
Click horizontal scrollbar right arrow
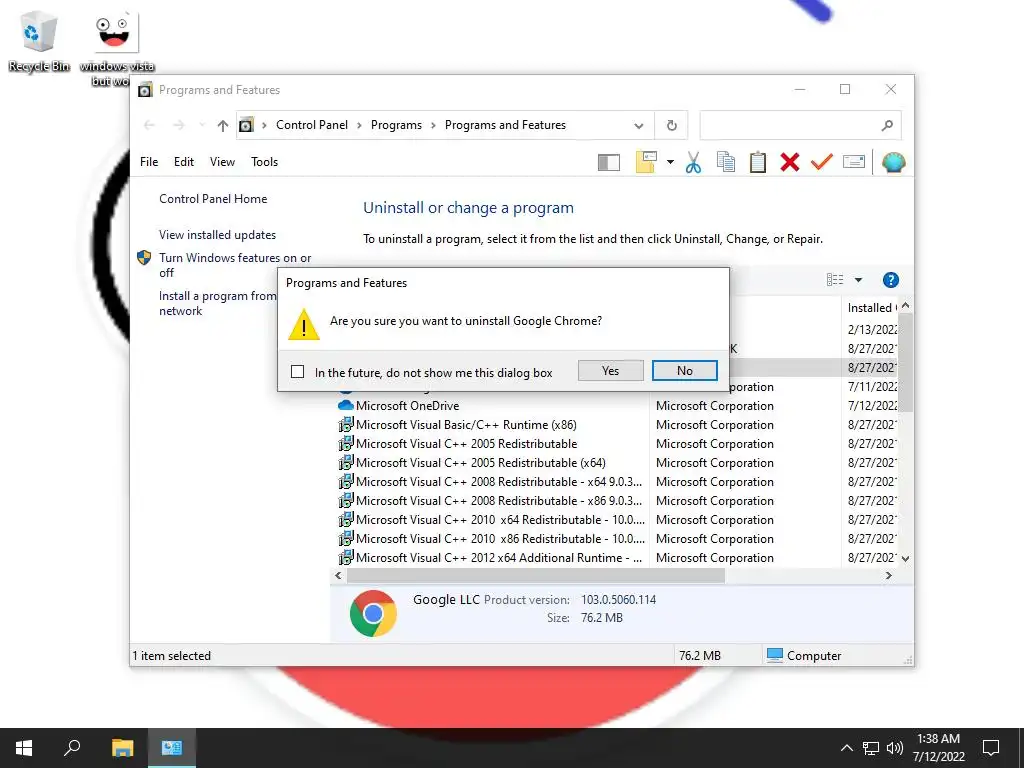(x=888, y=576)
